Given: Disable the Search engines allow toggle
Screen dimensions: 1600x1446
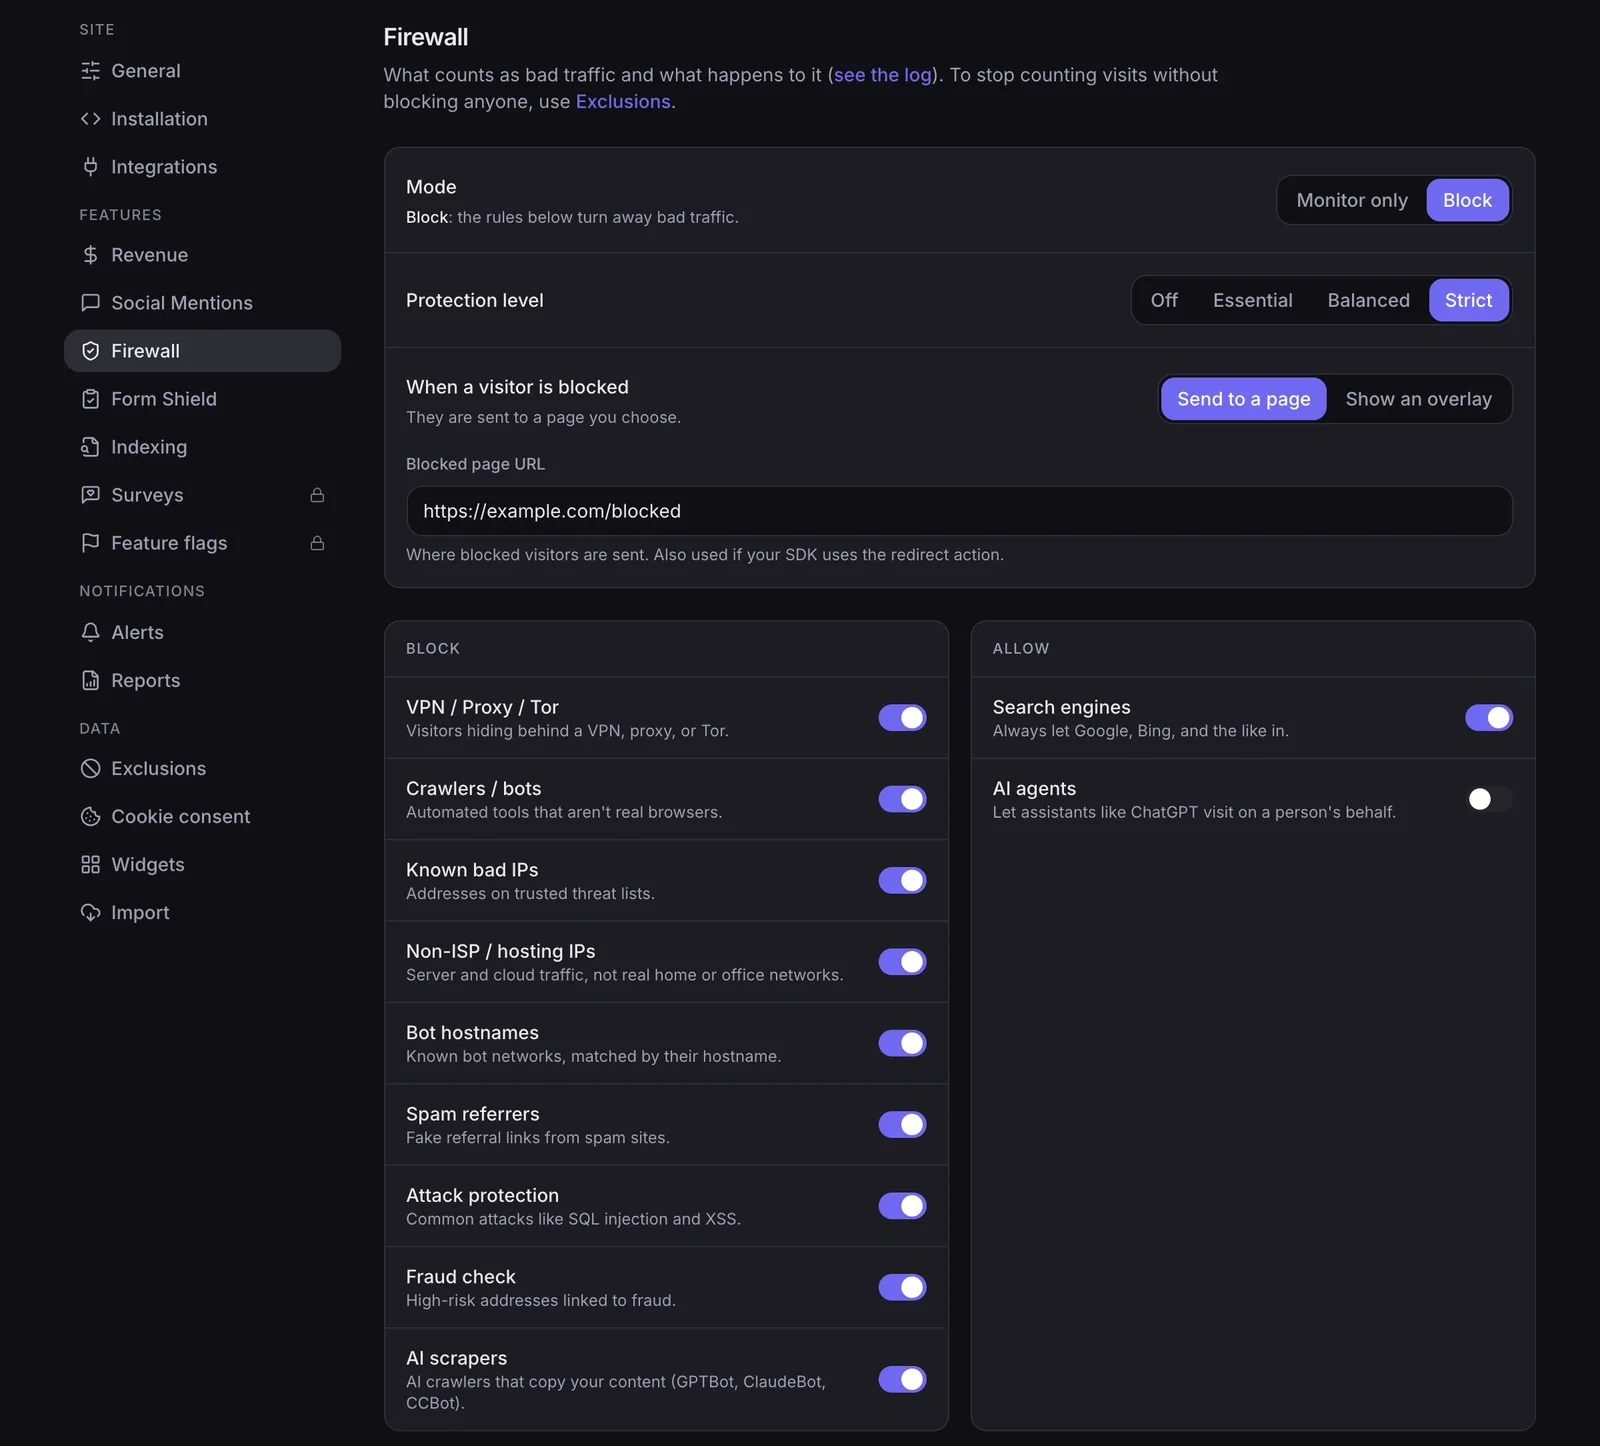Looking at the screenshot, I should click(x=1489, y=718).
